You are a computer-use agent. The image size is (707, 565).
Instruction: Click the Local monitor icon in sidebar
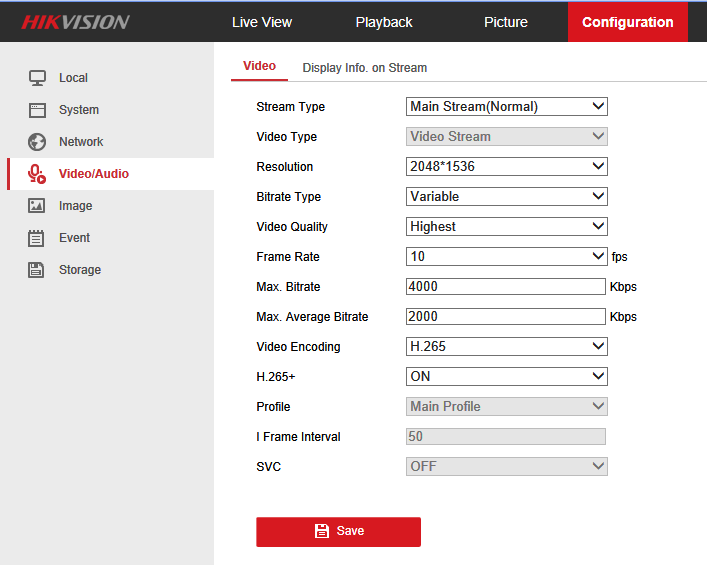tap(37, 78)
